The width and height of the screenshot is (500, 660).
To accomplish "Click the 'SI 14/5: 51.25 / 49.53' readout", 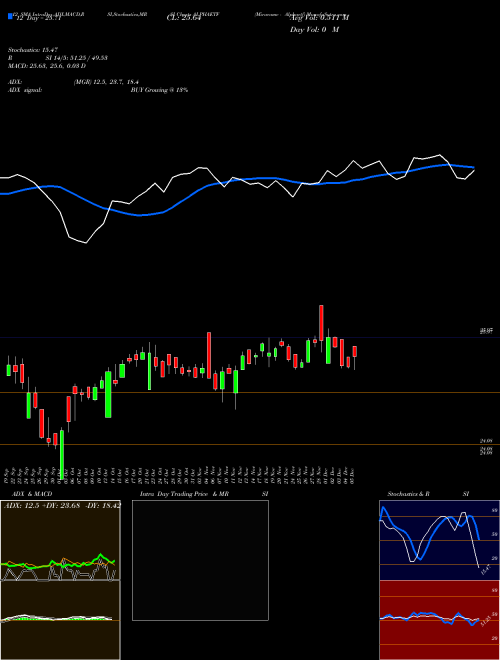I will point(77,58).
